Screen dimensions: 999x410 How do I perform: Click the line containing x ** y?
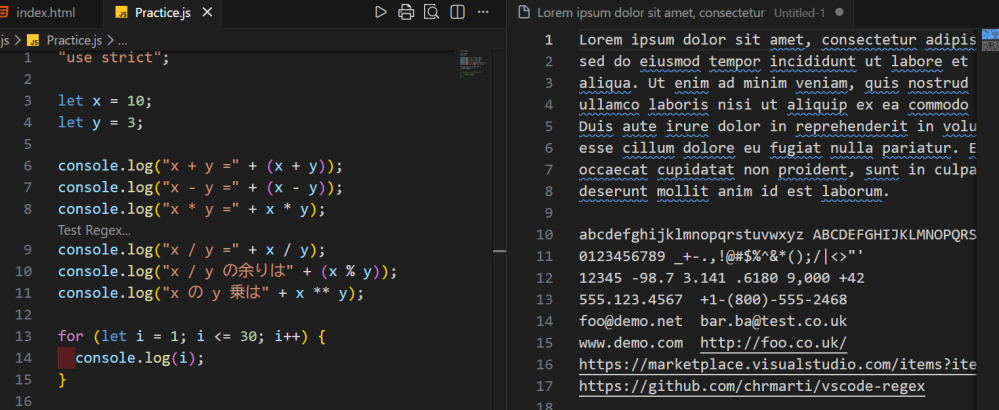point(210,293)
